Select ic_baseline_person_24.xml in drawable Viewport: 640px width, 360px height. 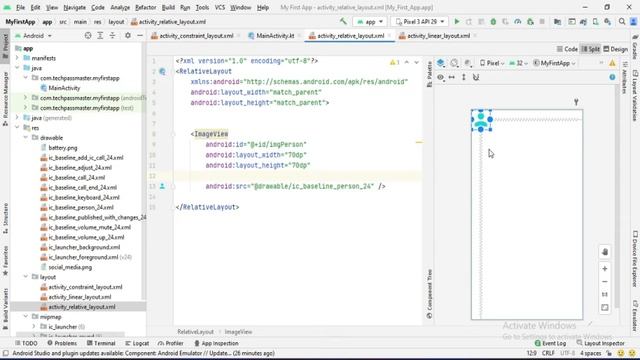click(x=81, y=207)
